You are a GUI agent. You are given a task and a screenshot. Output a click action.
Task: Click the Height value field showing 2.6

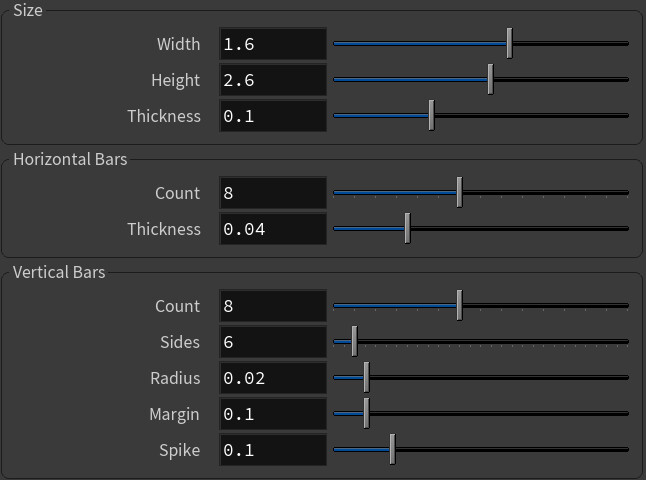[273, 80]
